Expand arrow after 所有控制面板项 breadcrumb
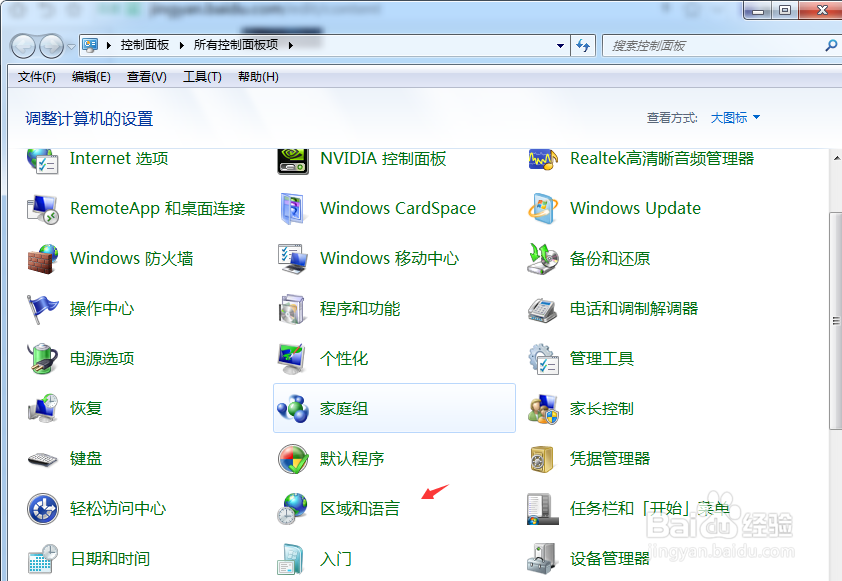Screen dimensions: 842x581 [291, 45]
